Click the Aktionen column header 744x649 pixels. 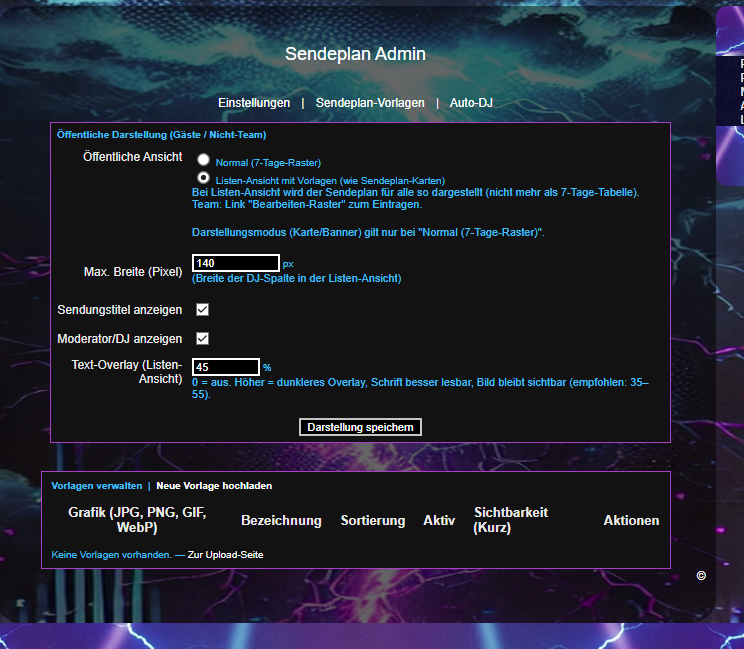(631, 520)
